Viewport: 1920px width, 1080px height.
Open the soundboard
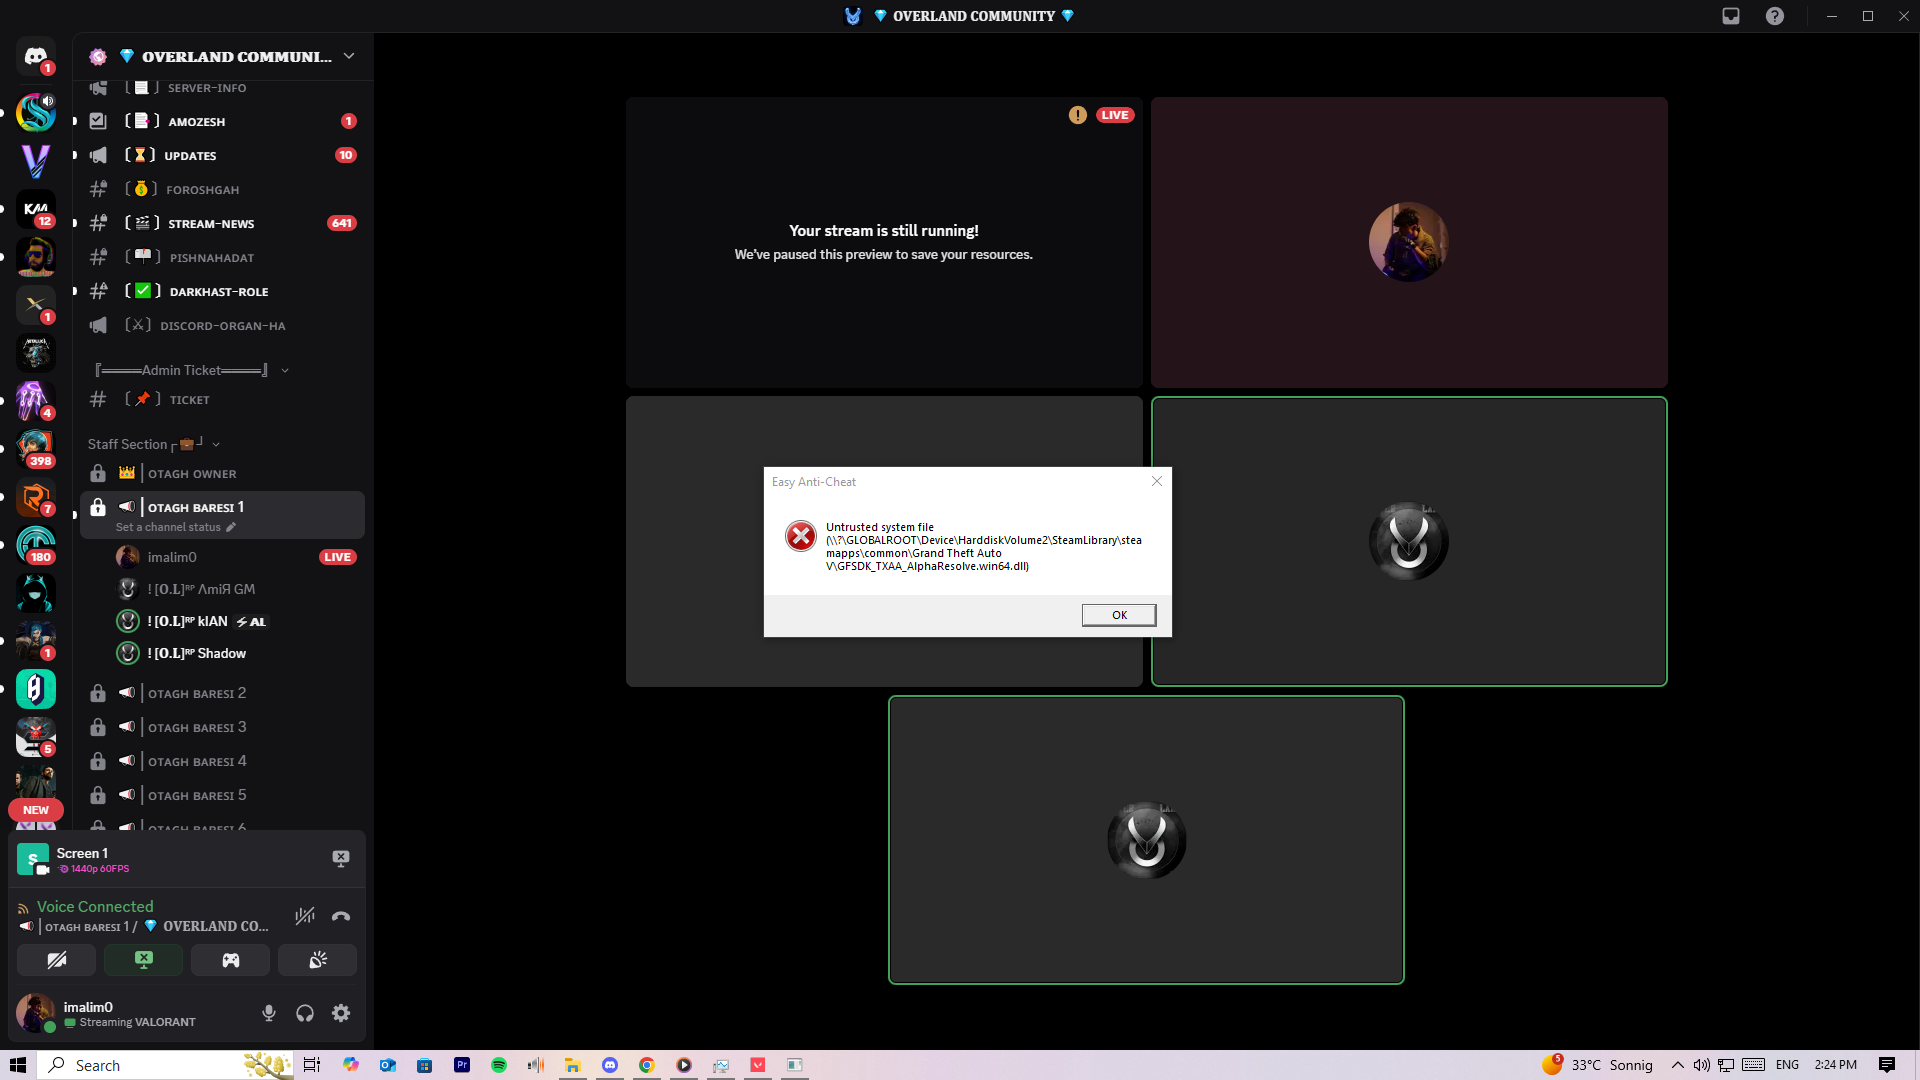click(318, 960)
